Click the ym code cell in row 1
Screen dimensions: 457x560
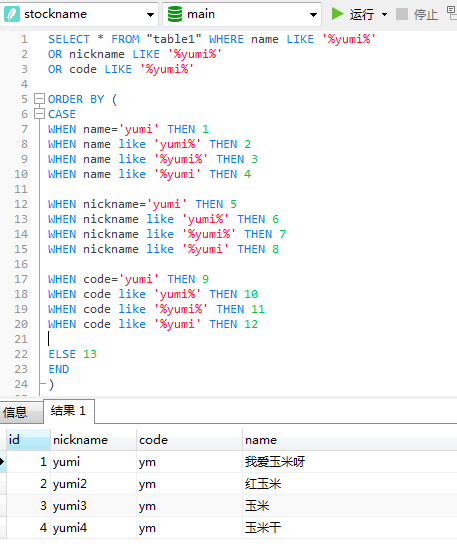click(189, 462)
